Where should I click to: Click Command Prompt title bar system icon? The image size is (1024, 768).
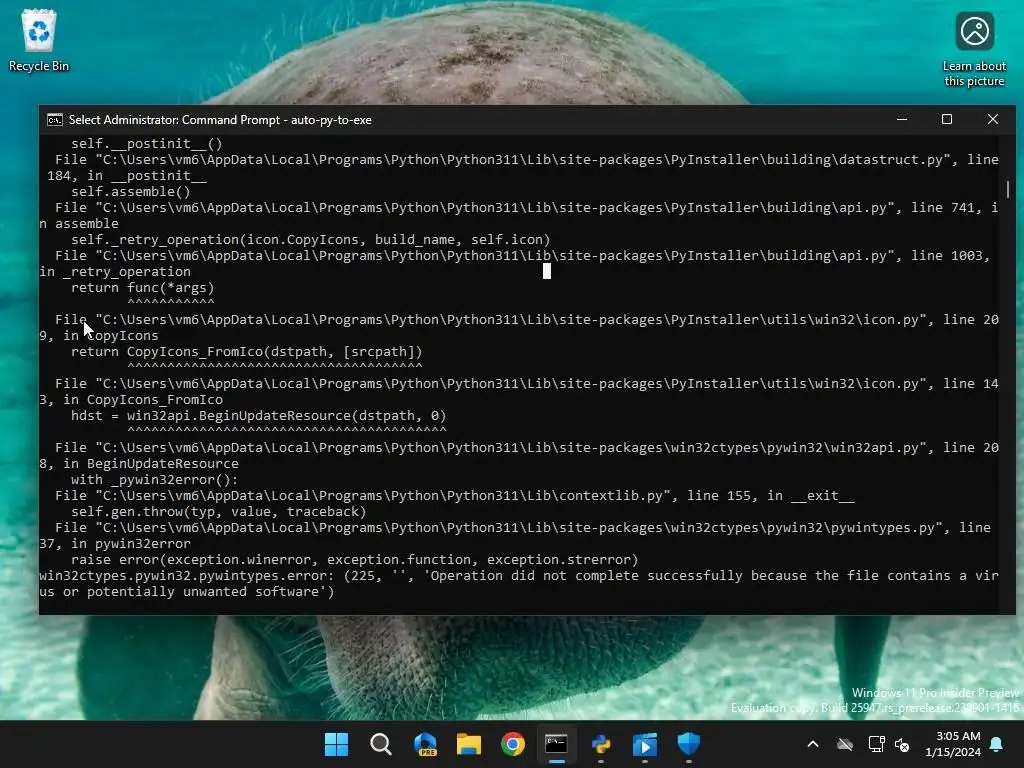[55, 120]
